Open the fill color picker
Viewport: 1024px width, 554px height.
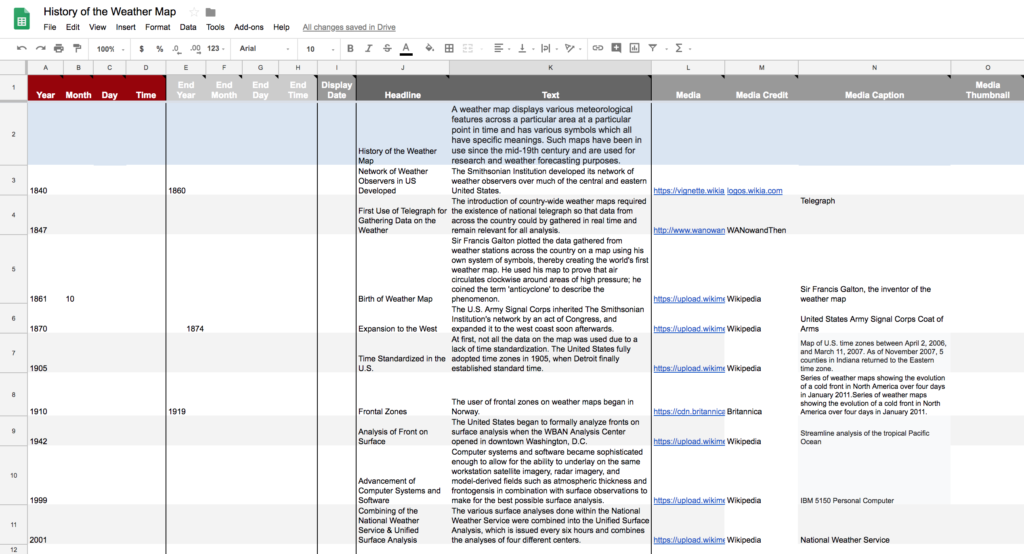point(429,48)
